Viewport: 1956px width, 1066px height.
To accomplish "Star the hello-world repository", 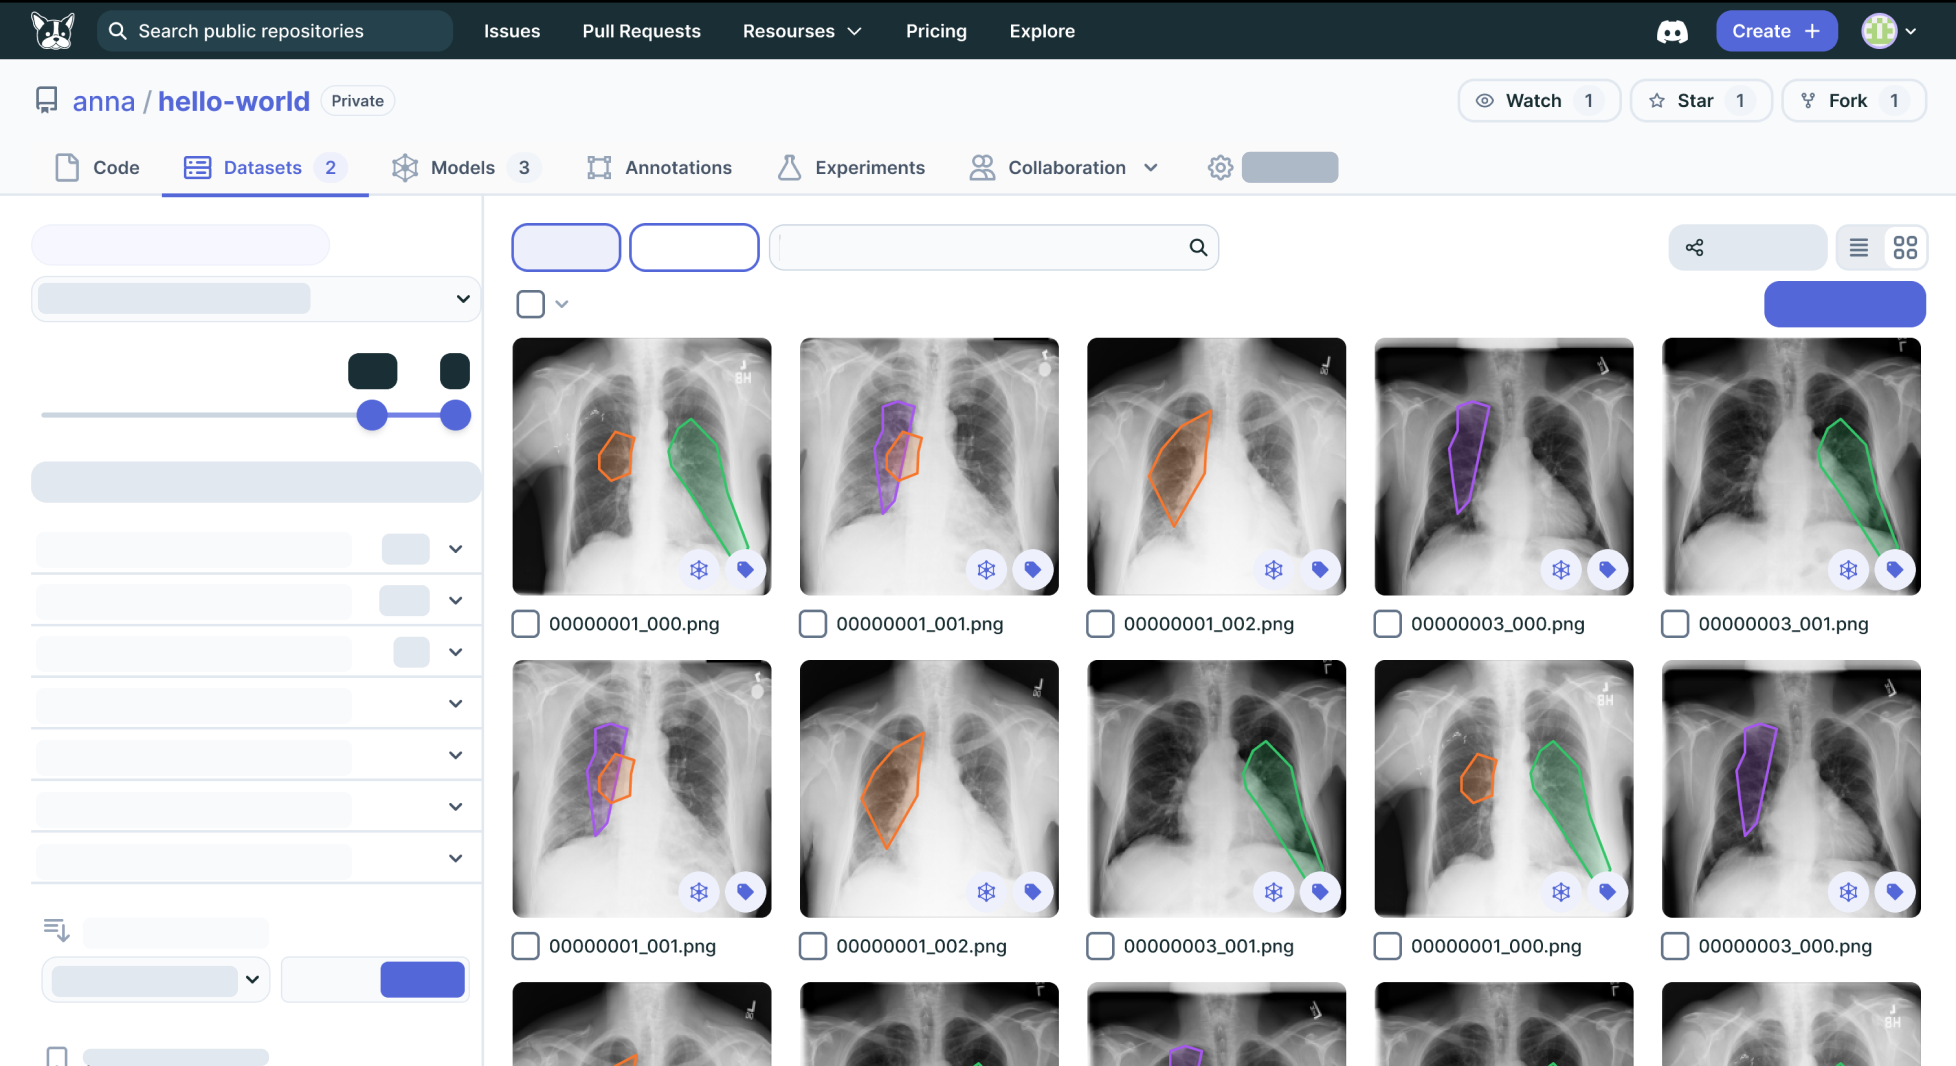I will (1699, 101).
